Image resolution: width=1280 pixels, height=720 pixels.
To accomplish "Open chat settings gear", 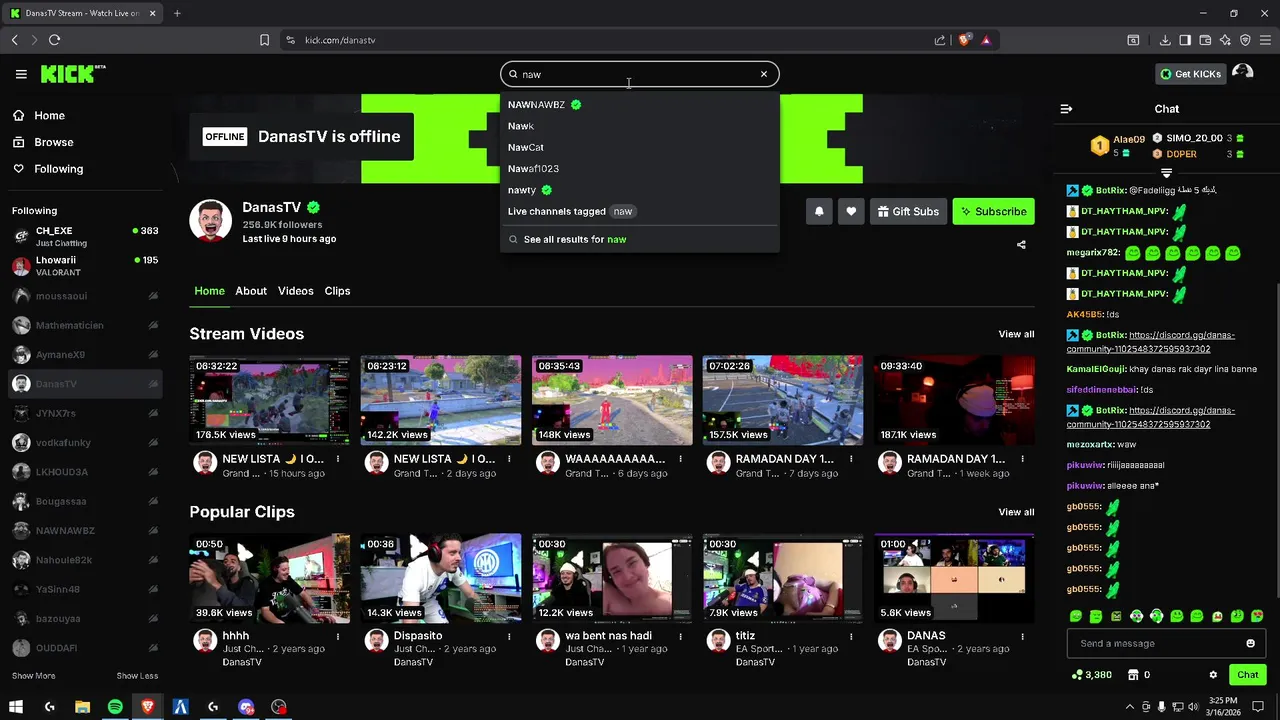I will 1213,675.
